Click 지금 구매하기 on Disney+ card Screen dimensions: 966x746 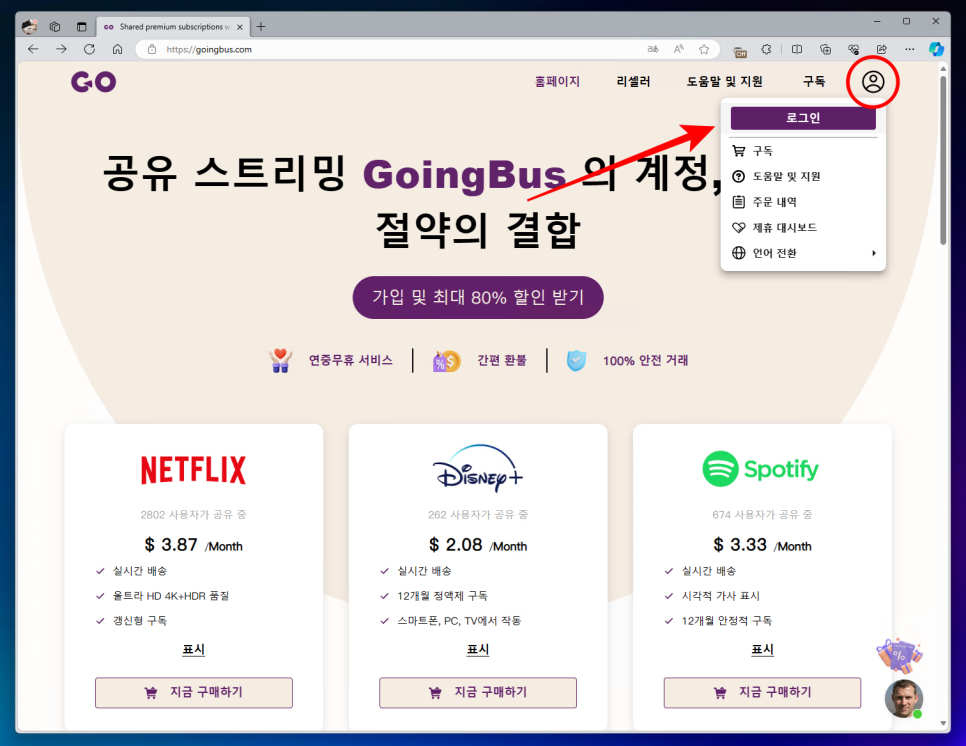click(478, 692)
